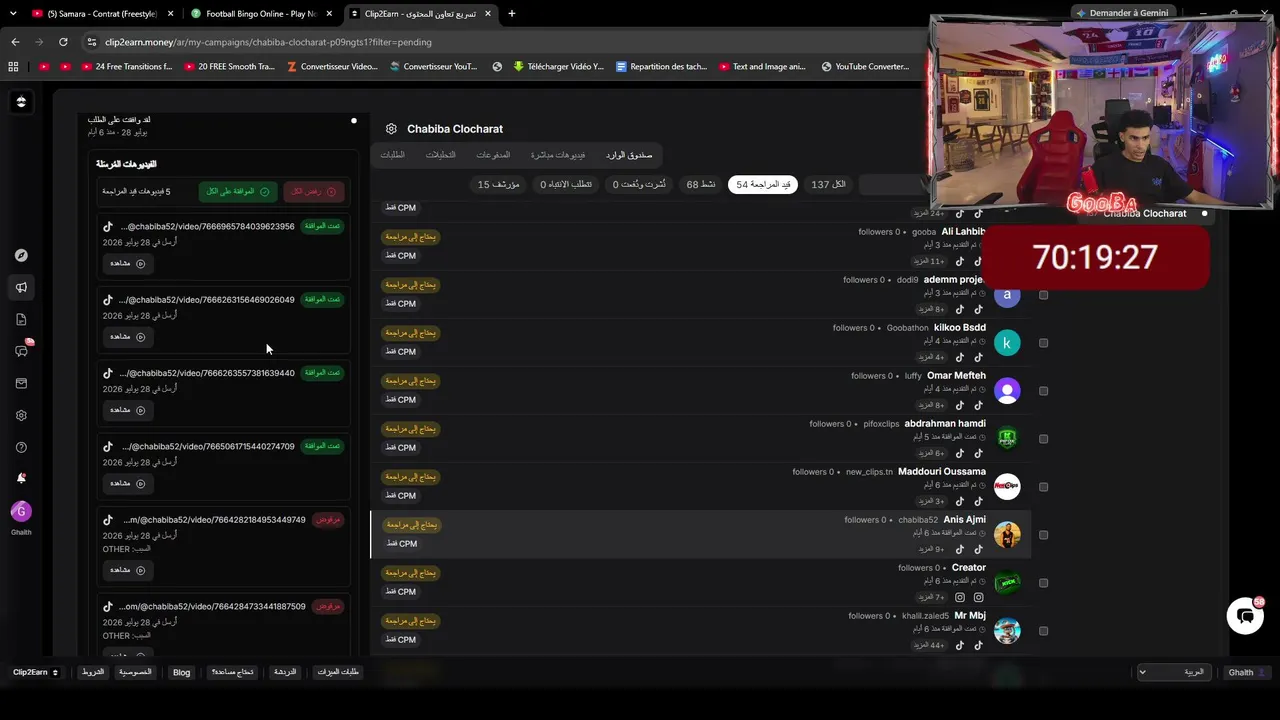Open the تحتاج مساعدة؟ help link in the footer

(232, 672)
